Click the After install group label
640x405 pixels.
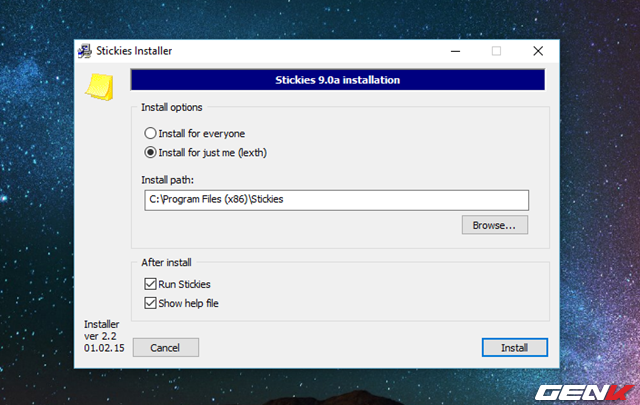pyautogui.click(x=166, y=263)
